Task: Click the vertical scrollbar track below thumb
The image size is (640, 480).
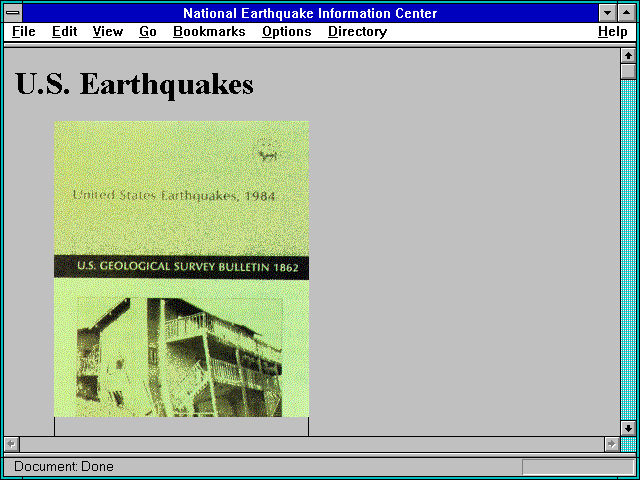Action: tap(628, 250)
